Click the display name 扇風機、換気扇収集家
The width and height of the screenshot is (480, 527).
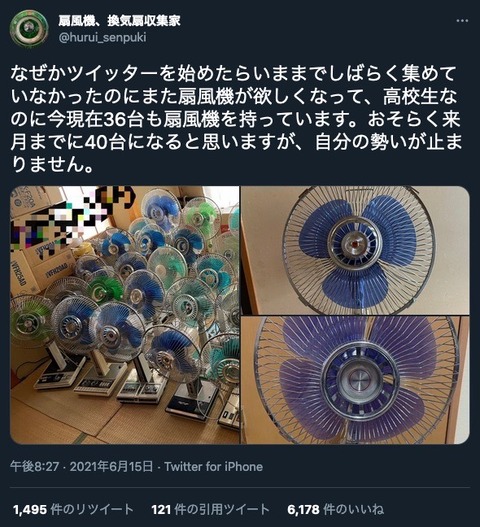119,21
